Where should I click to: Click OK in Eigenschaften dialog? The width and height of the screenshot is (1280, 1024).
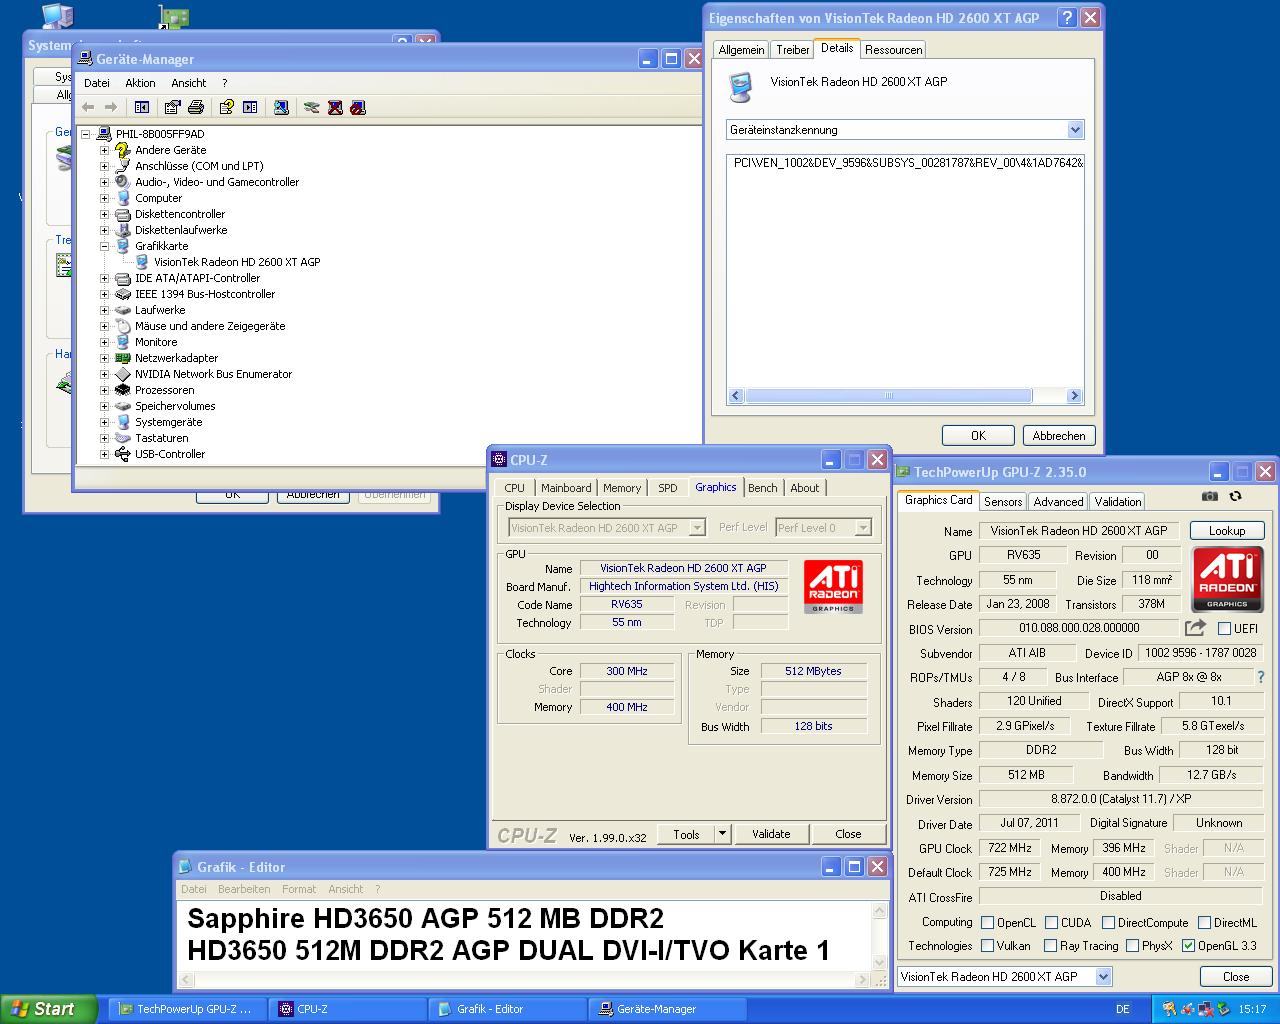click(x=978, y=436)
